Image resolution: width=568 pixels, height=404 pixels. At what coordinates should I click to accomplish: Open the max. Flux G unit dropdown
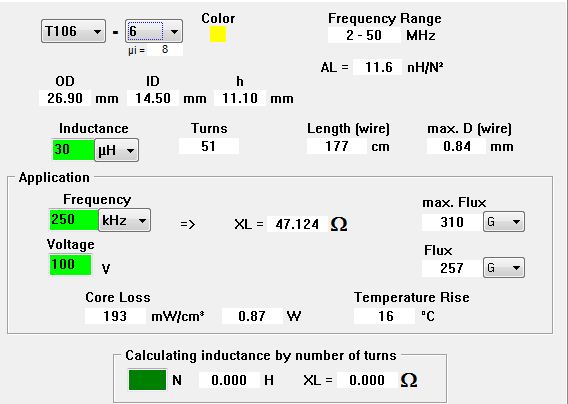(504, 222)
